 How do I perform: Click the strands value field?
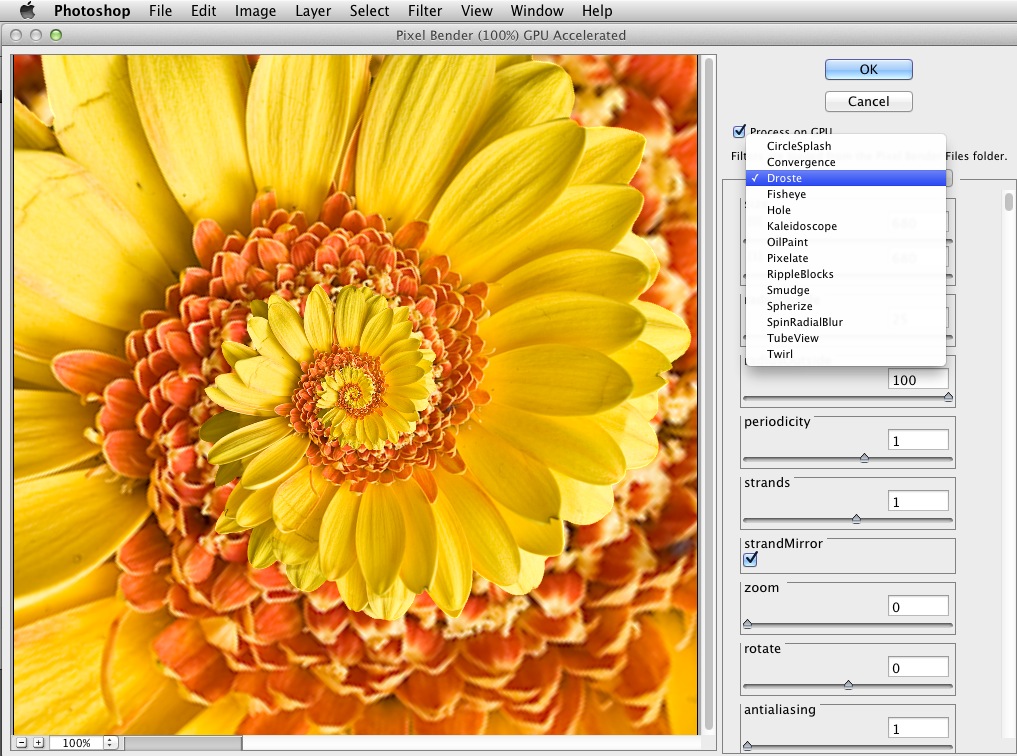(x=918, y=501)
